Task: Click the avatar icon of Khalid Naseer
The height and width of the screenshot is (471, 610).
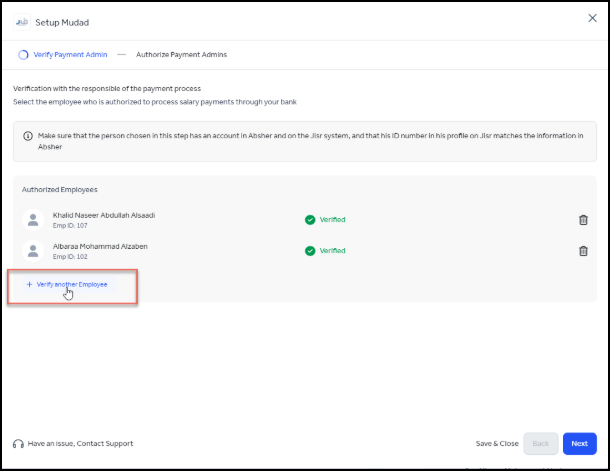Action: click(x=35, y=220)
